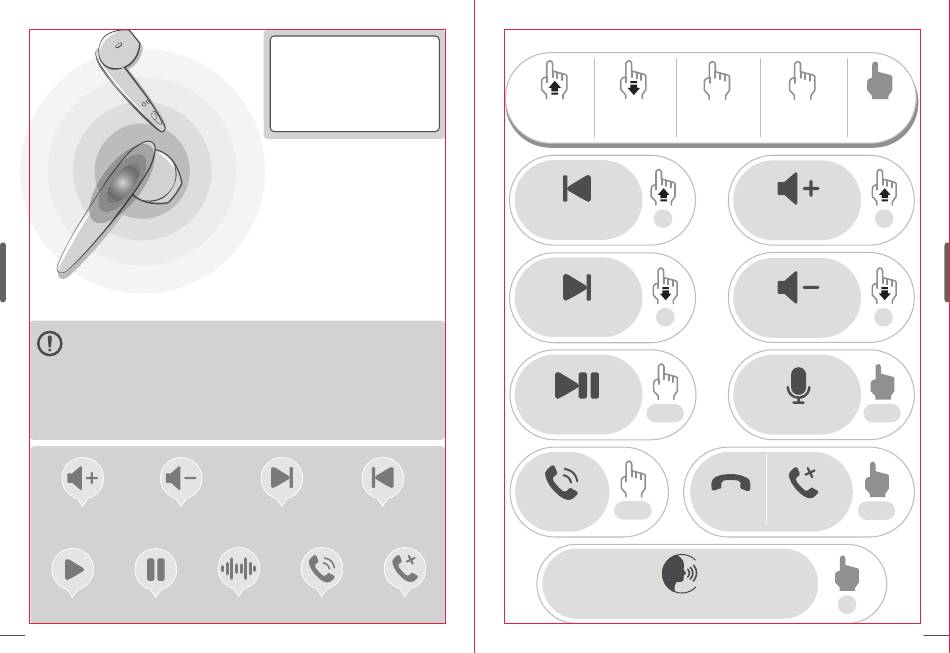Image resolution: width=950 pixels, height=653 pixels.
Task: Click the earbud illustration with ripple circles
Action: pos(143,161)
